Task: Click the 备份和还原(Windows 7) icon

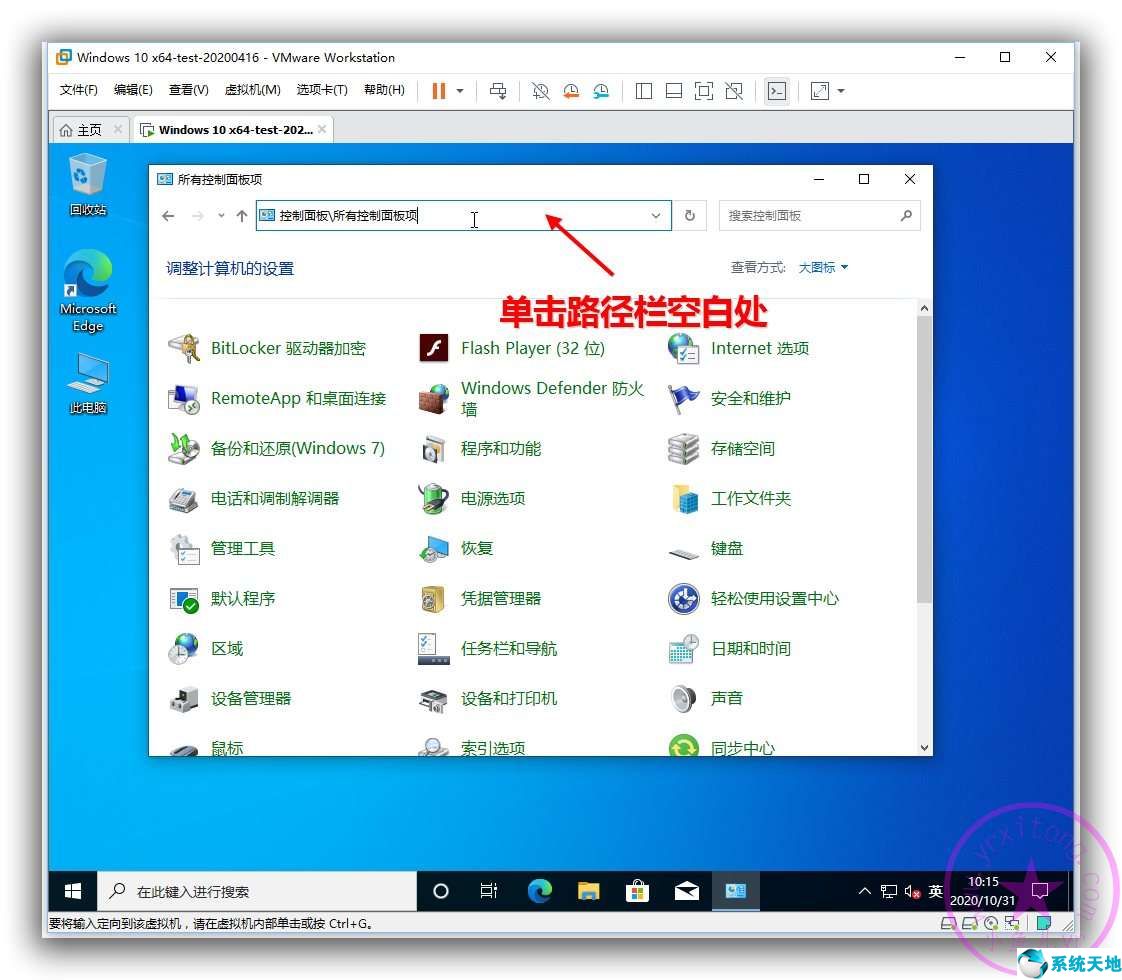Action: point(184,449)
